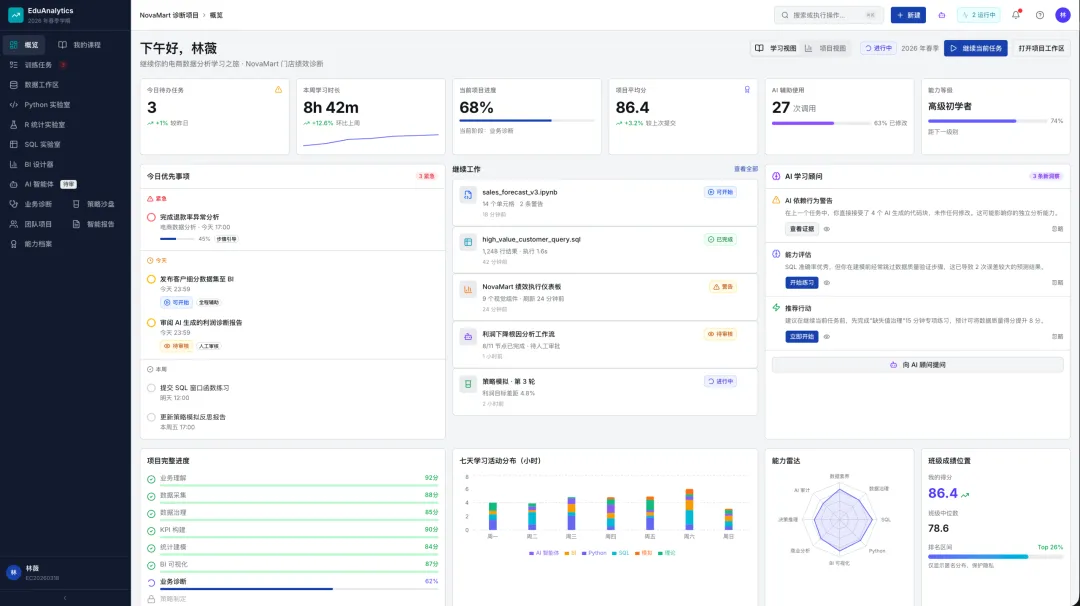
Task: Open the Python 实验室 sidebar icon
Action: [x=13, y=105]
